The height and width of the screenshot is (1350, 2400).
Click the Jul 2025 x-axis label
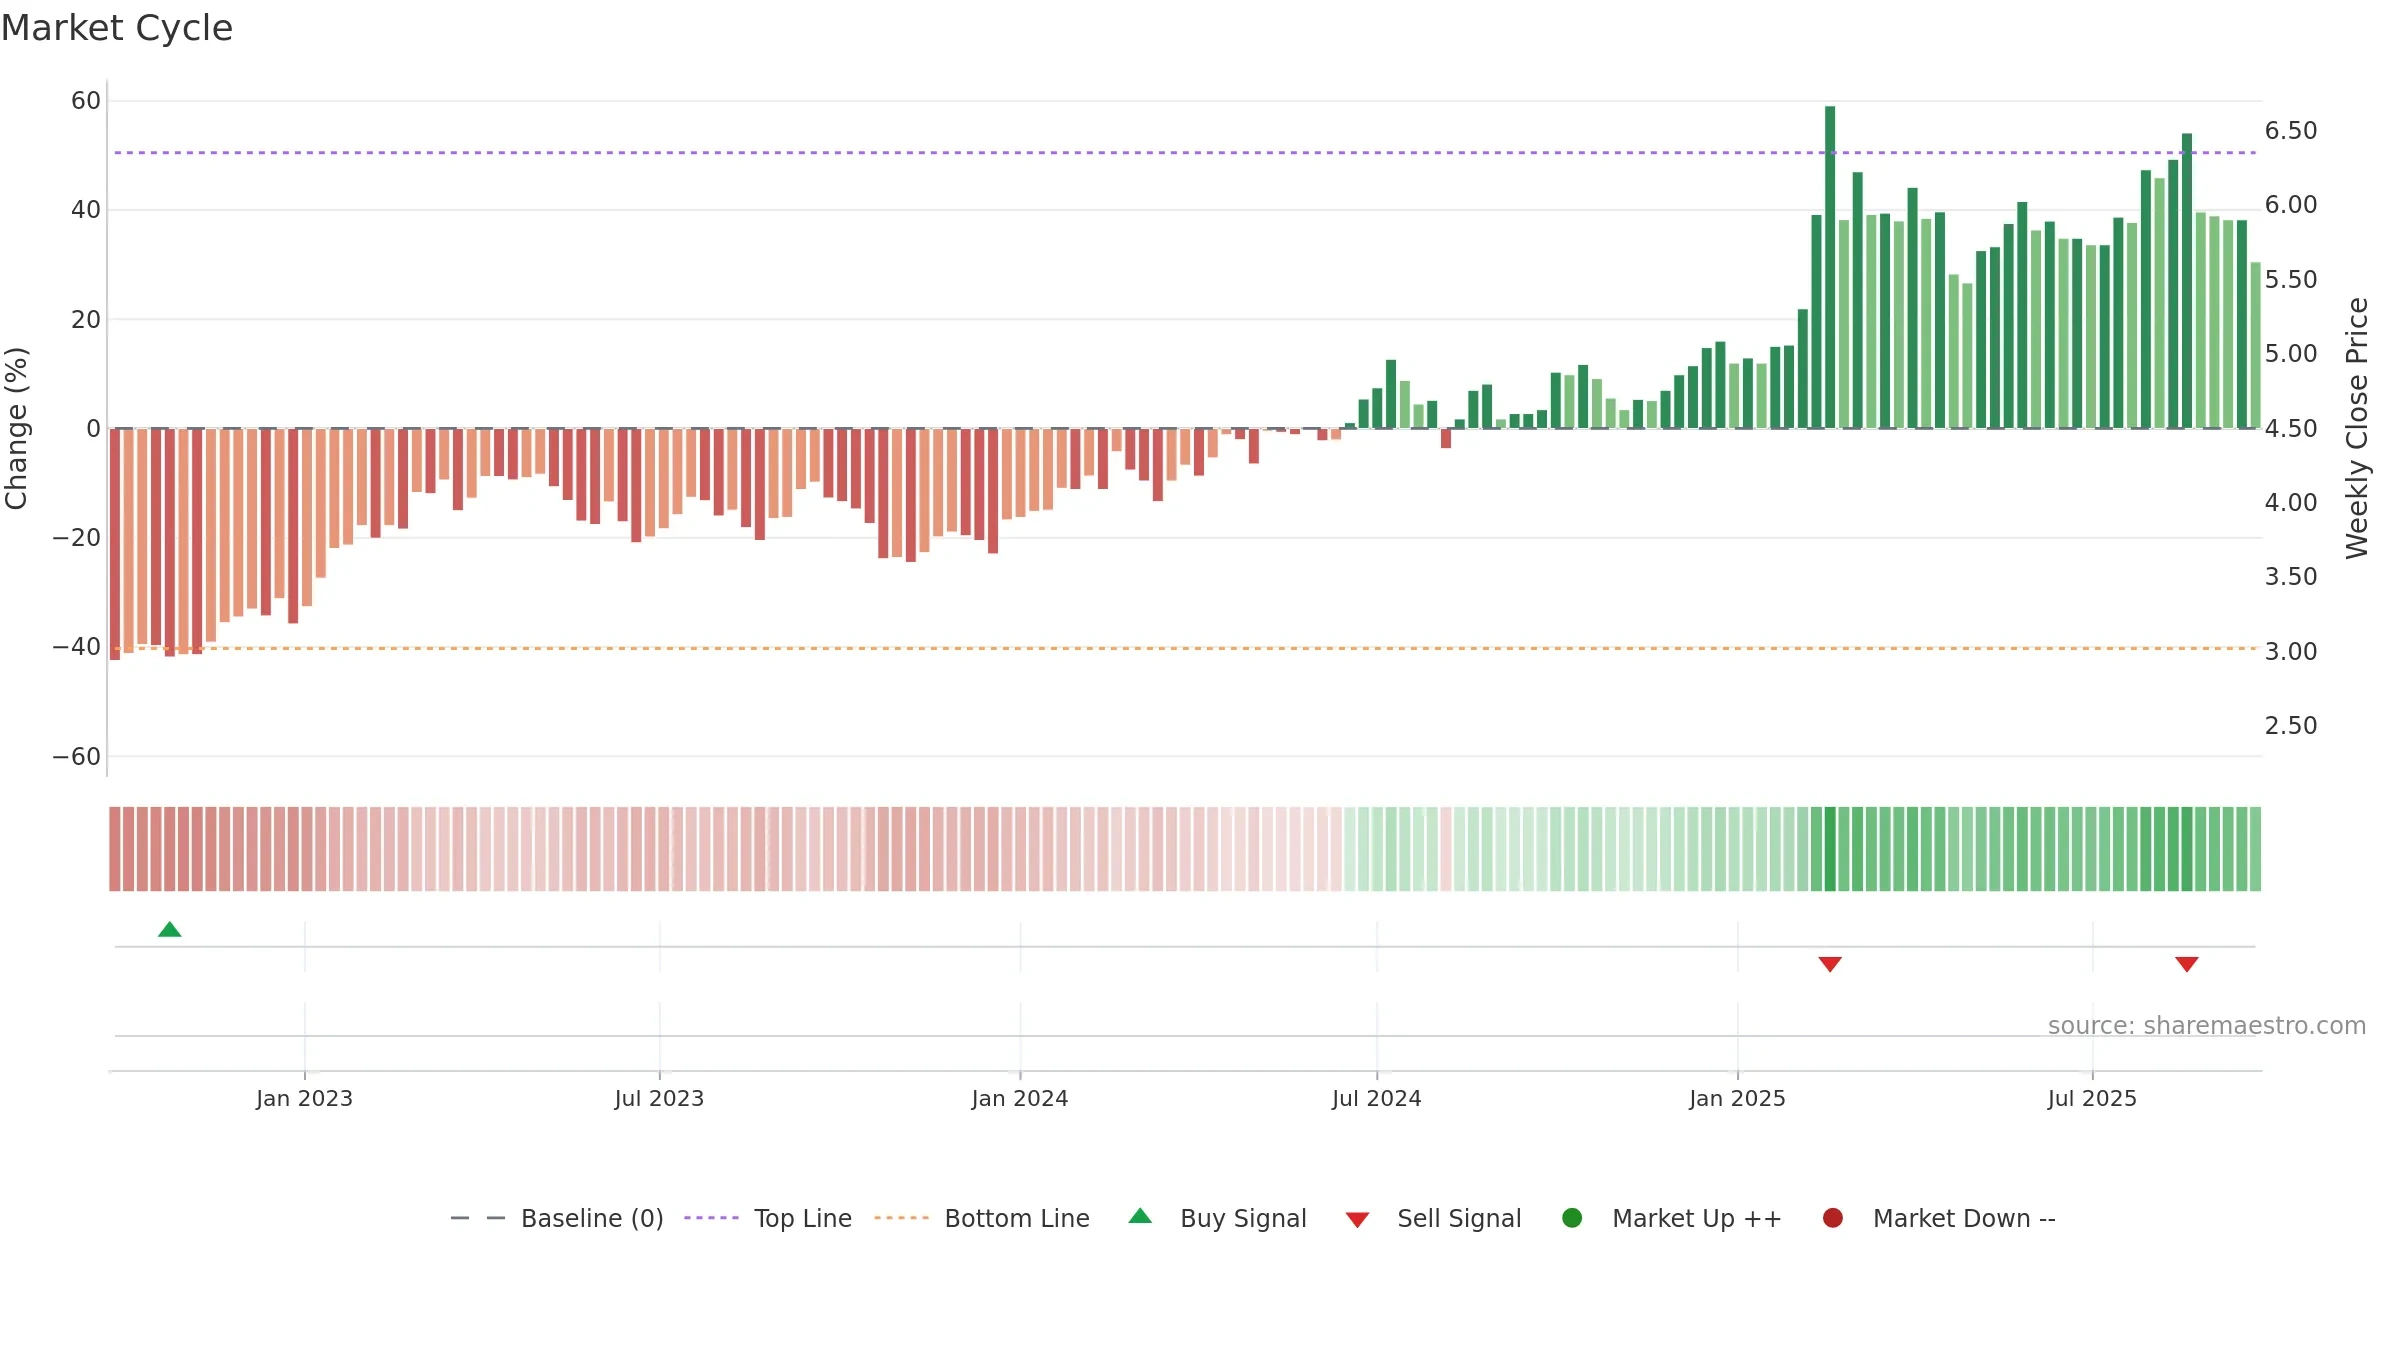(x=2092, y=1098)
